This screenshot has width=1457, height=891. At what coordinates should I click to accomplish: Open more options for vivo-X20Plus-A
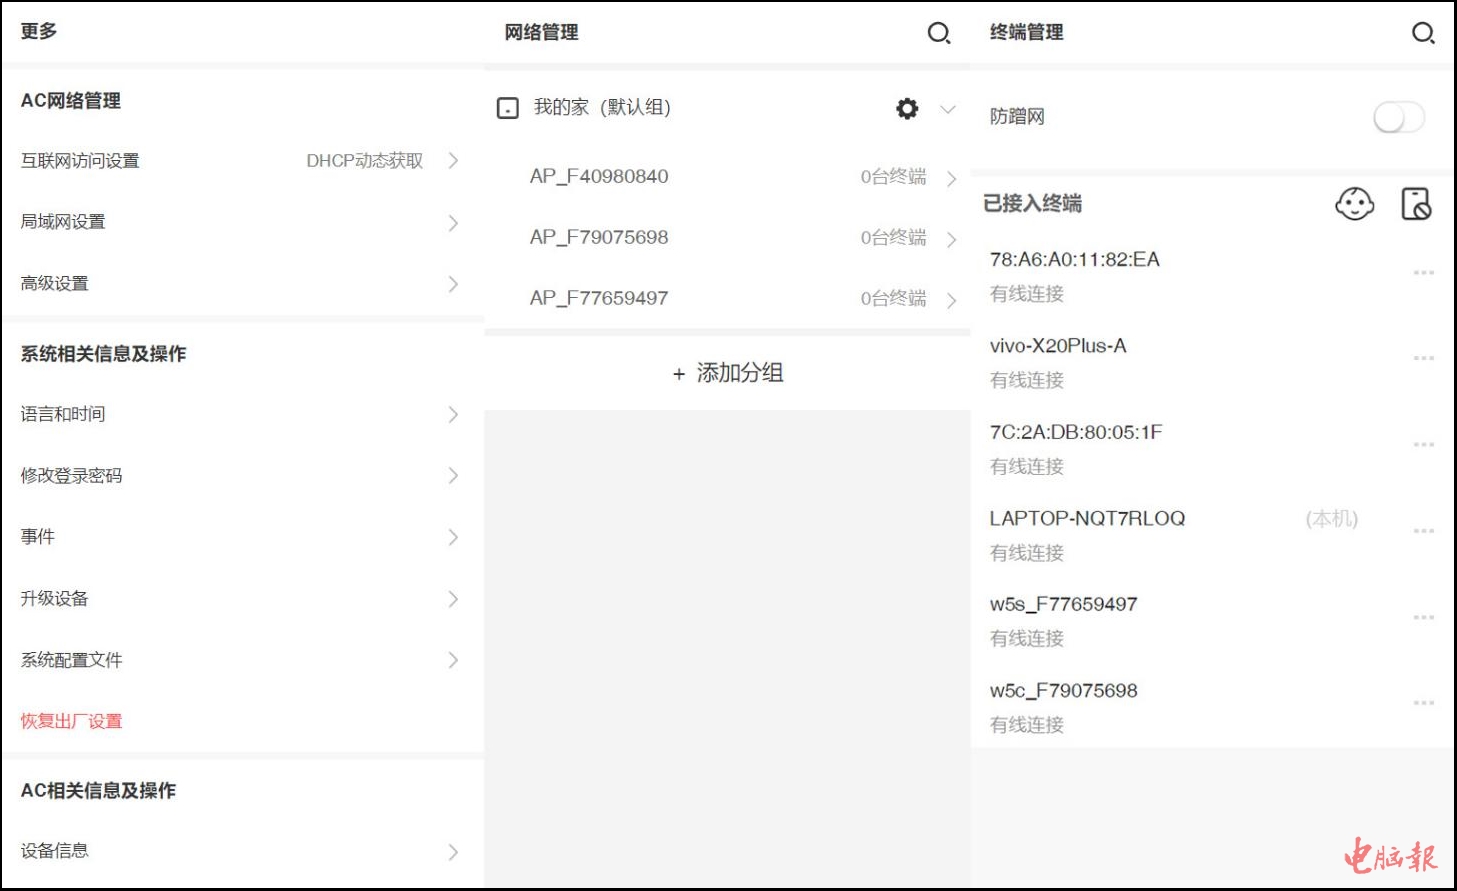pyautogui.click(x=1423, y=358)
